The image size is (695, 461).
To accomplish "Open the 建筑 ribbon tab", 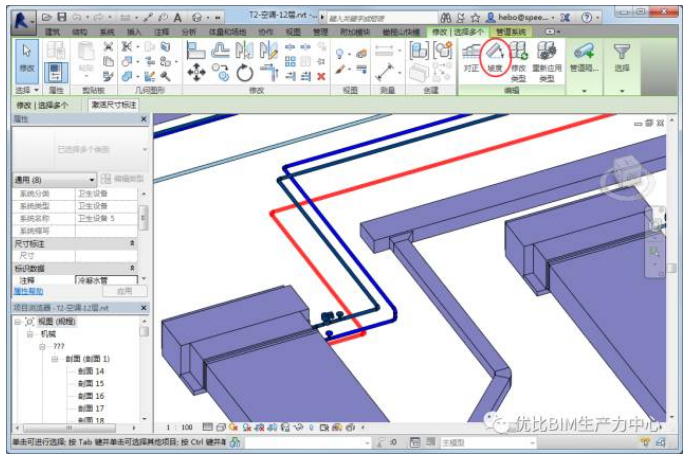I will [x=52, y=31].
